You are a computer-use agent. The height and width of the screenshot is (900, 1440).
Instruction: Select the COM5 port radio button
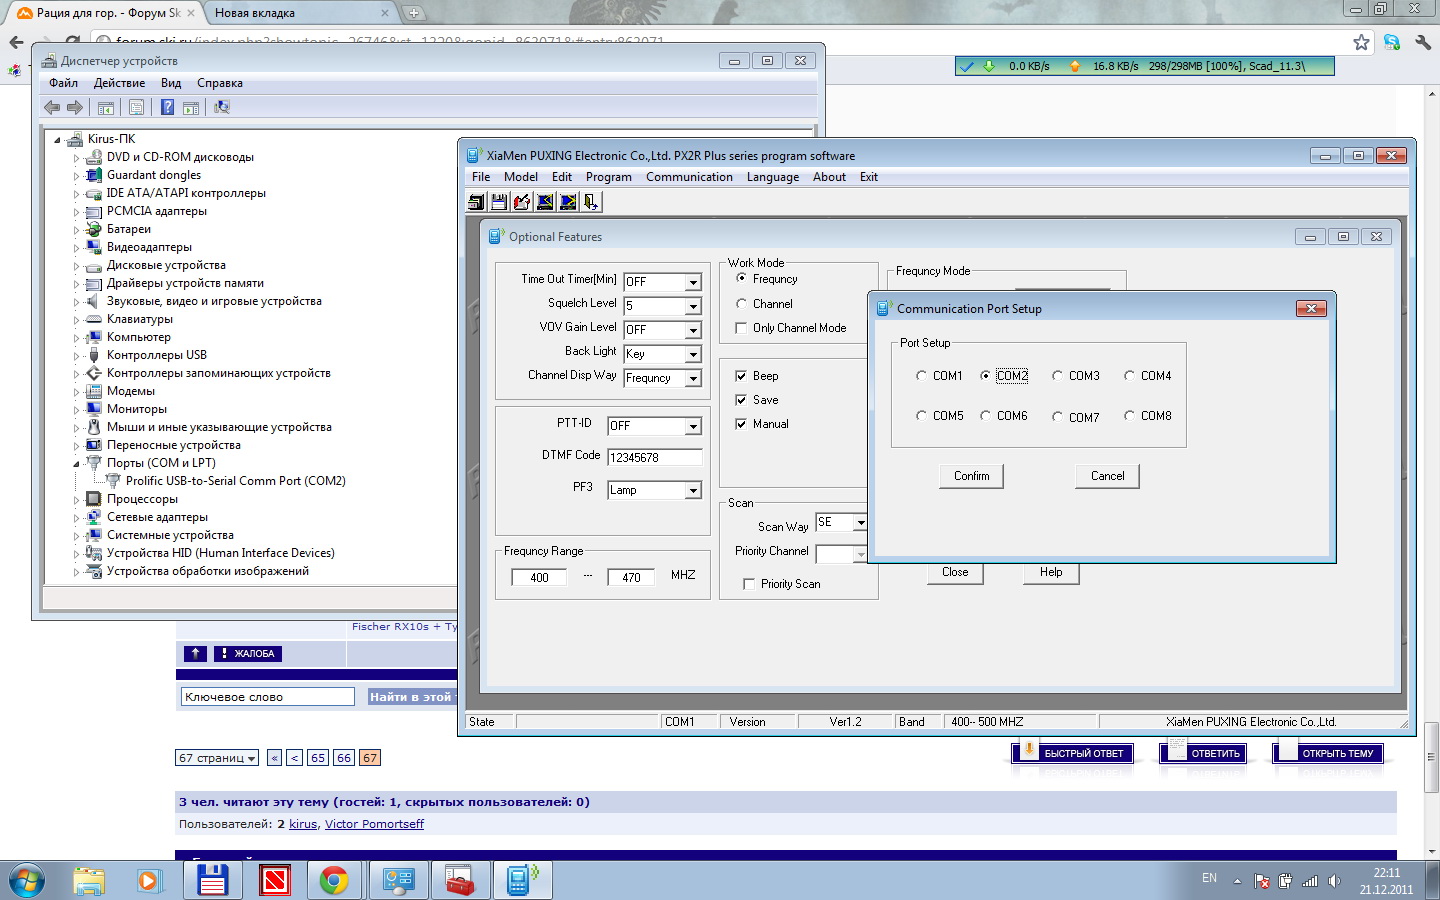(921, 416)
